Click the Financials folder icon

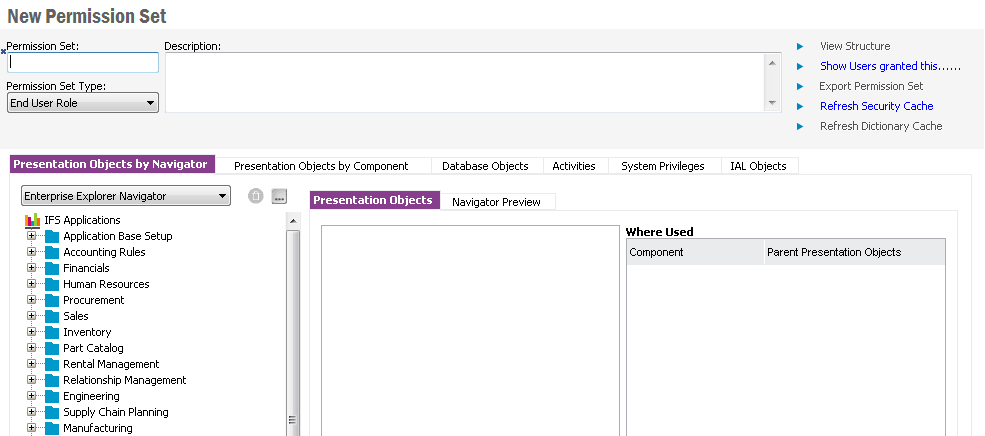point(52,268)
